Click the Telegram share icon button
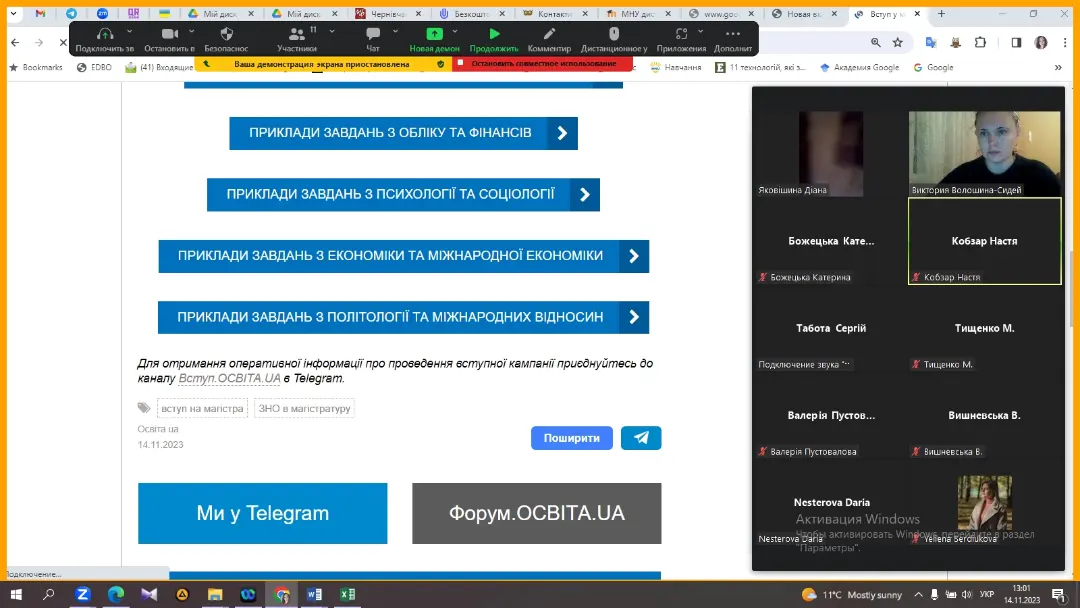Image resolution: width=1080 pixels, height=608 pixels. [x=641, y=438]
